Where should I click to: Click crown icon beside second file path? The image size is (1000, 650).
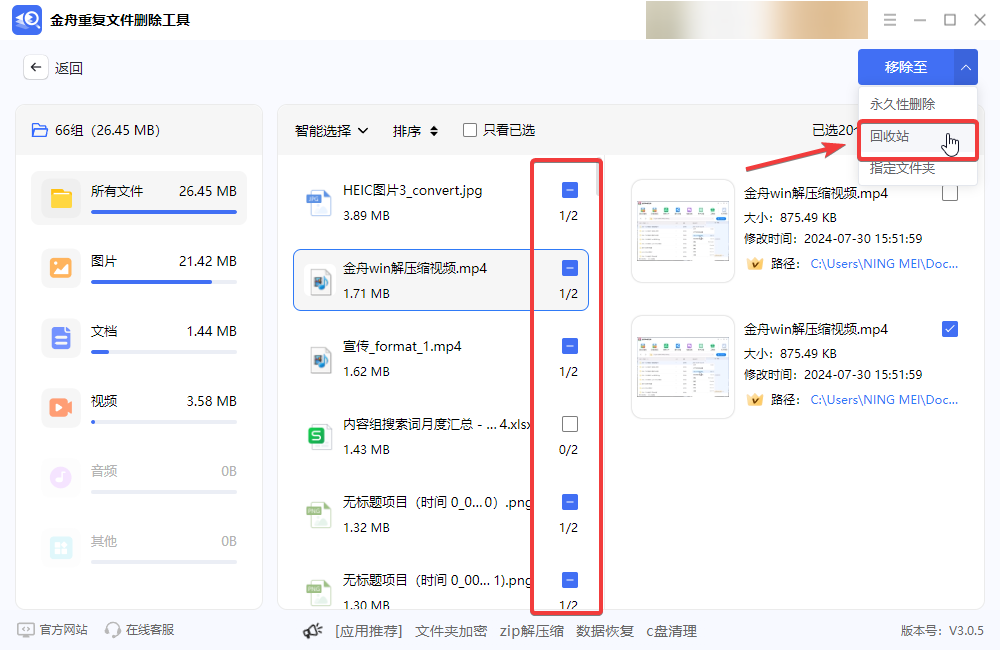754,399
